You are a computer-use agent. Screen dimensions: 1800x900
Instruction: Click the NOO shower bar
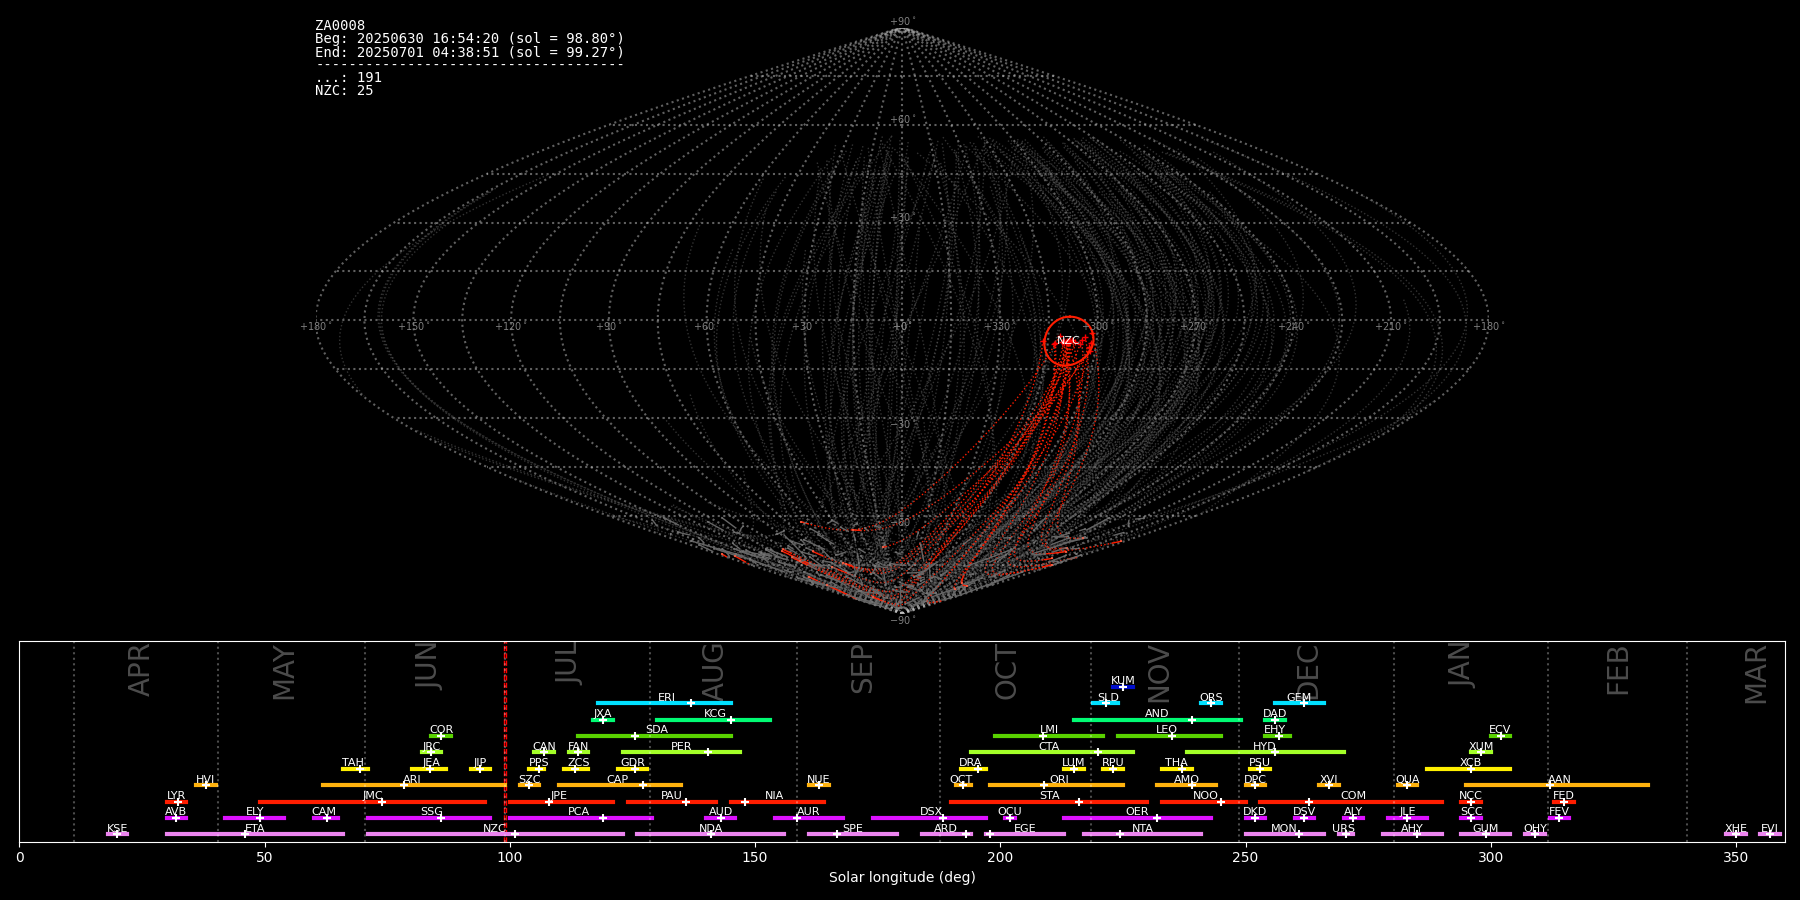coord(1204,801)
